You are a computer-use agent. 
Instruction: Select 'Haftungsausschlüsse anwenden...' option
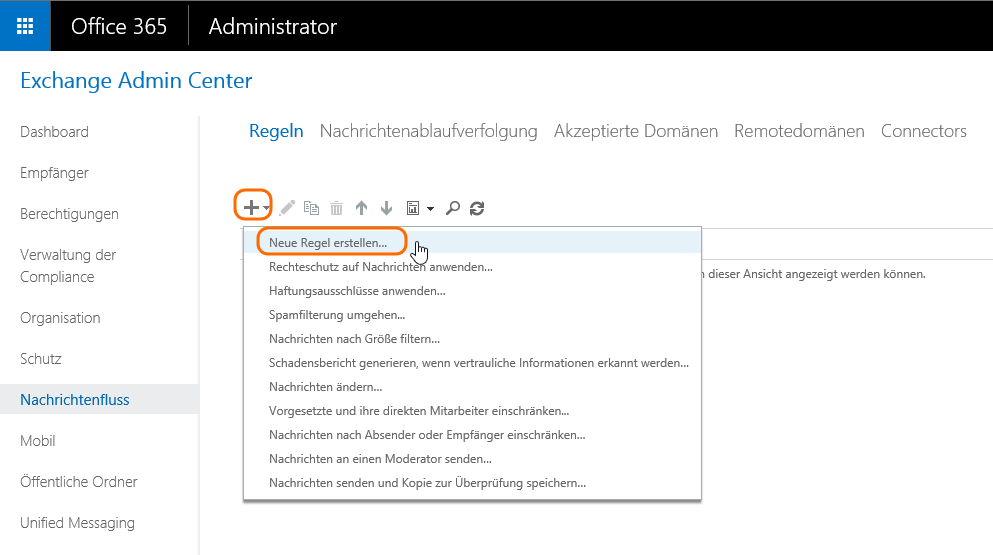point(357,291)
